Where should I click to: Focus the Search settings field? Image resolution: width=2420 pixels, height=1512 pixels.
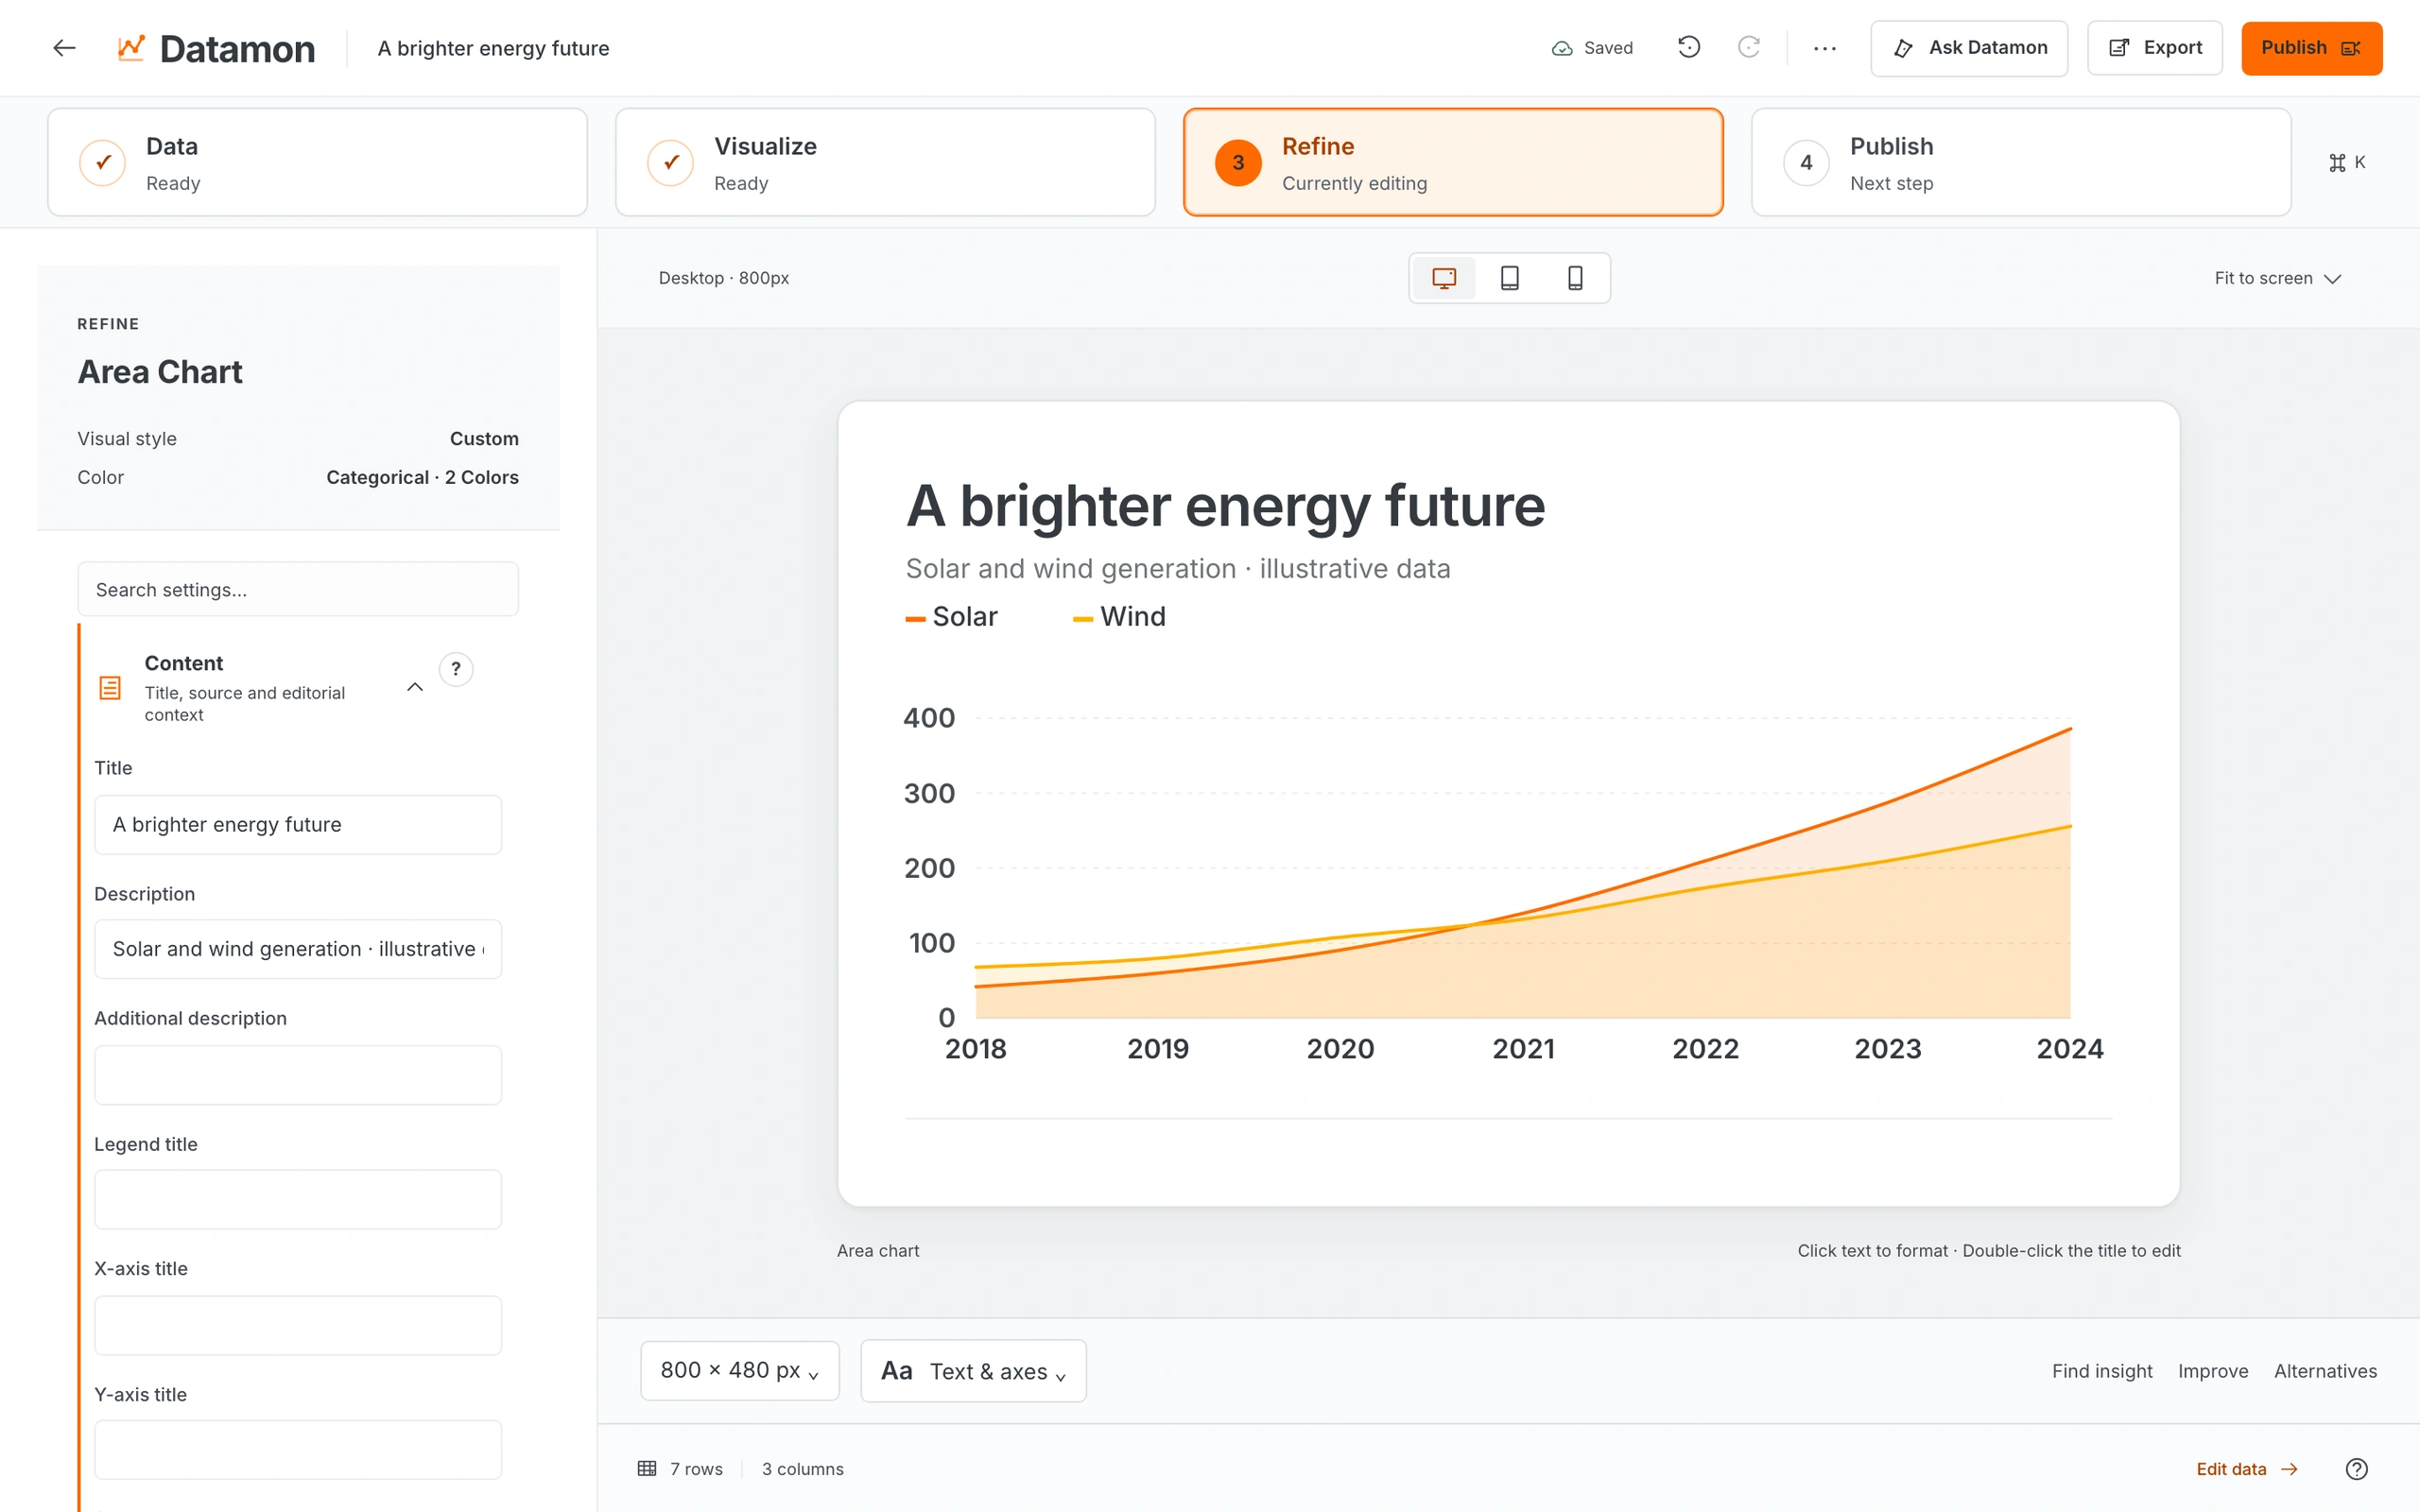tap(298, 589)
